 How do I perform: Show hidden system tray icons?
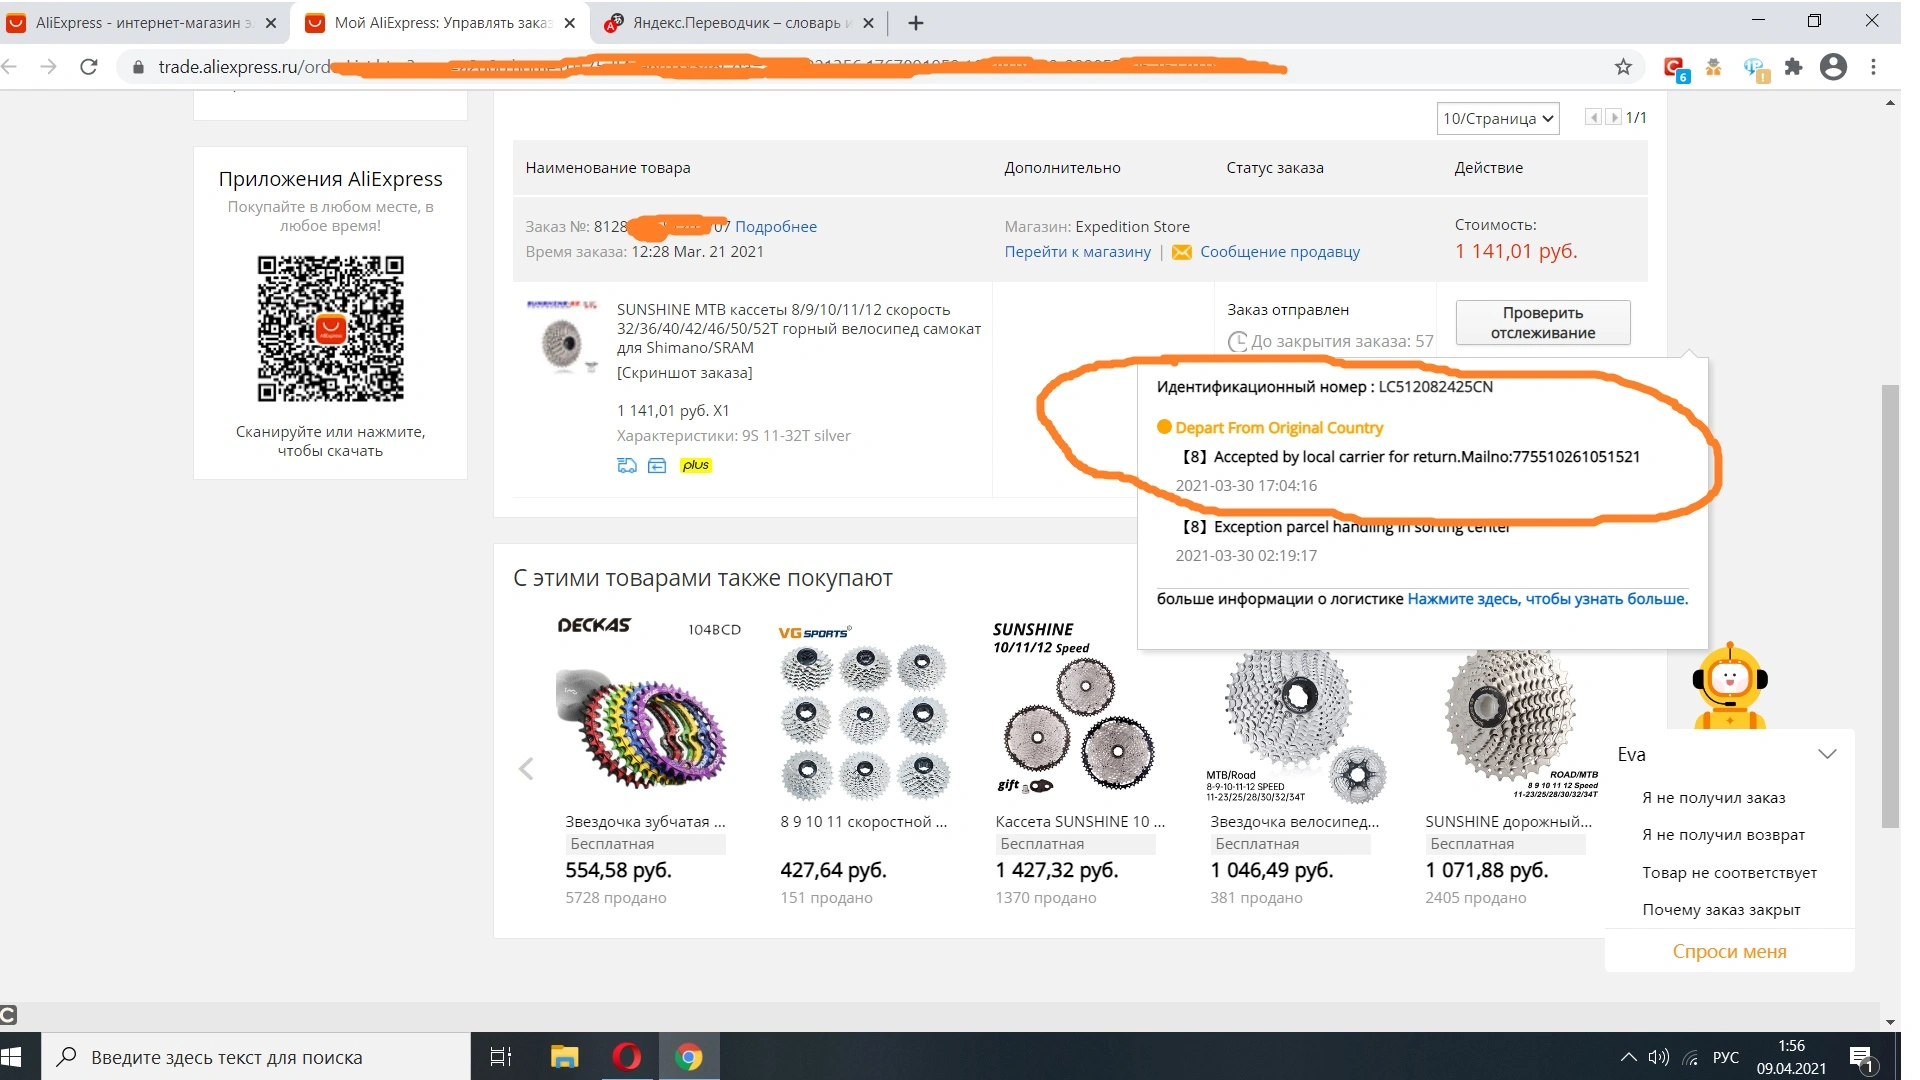(1628, 1057)
